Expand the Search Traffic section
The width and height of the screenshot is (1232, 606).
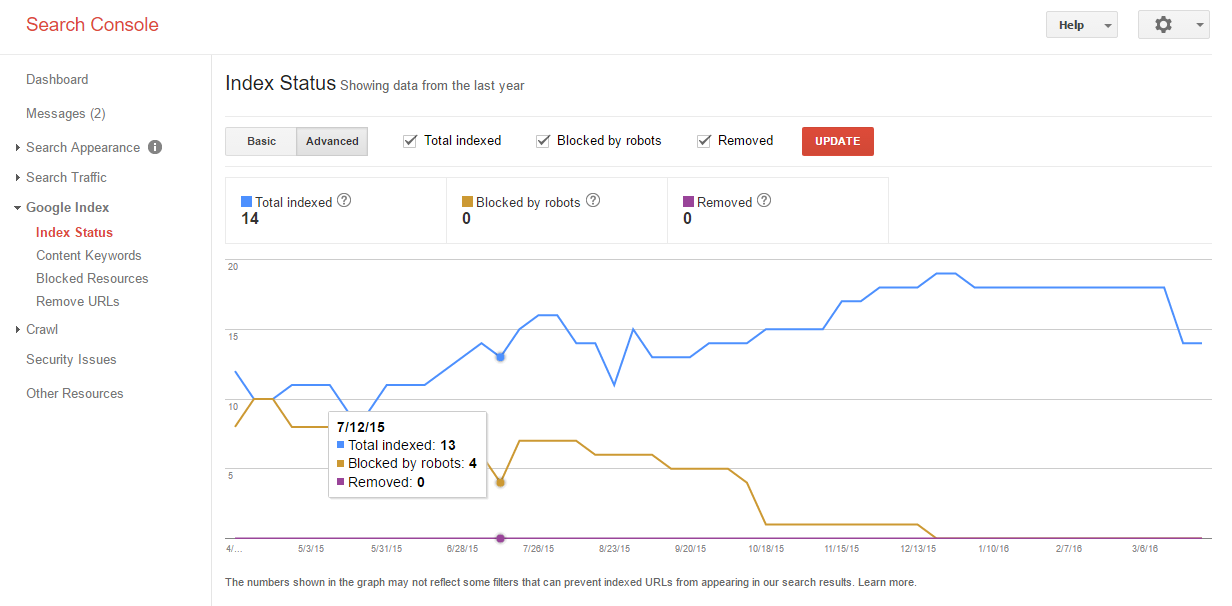click(x=66, y=177)
